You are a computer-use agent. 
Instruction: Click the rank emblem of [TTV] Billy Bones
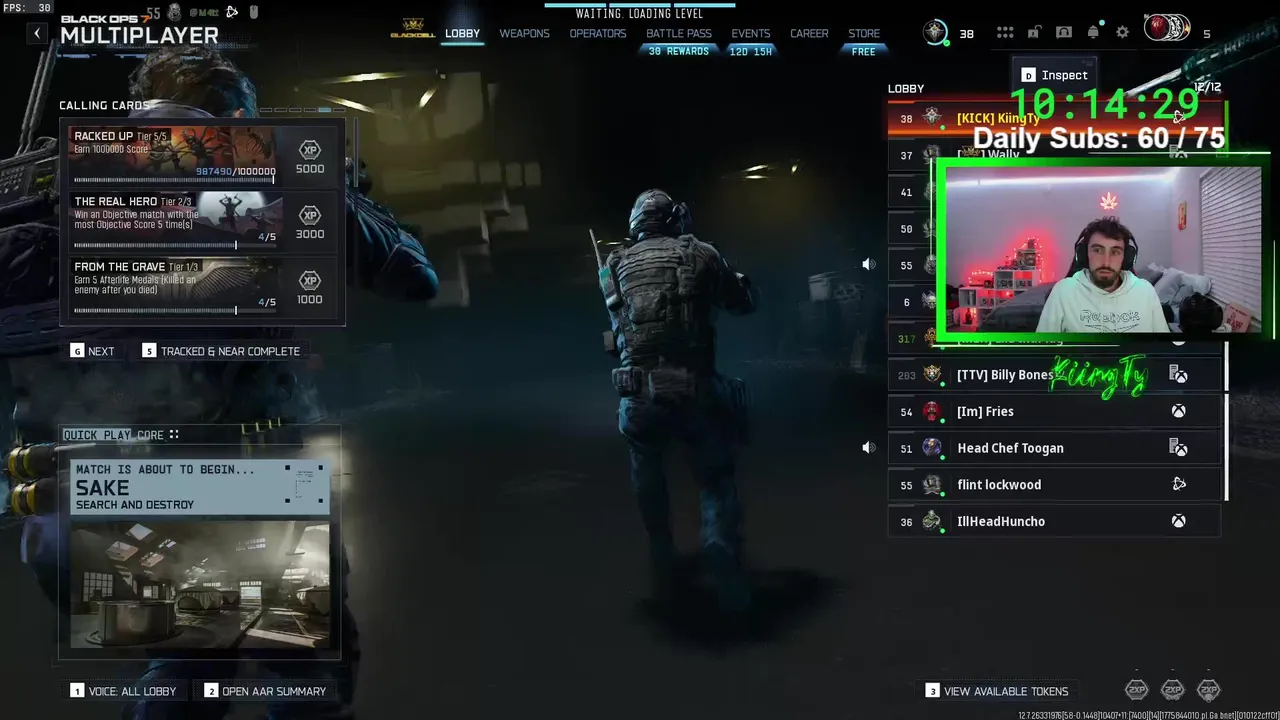pyautogui.click(x=932, y=375)
